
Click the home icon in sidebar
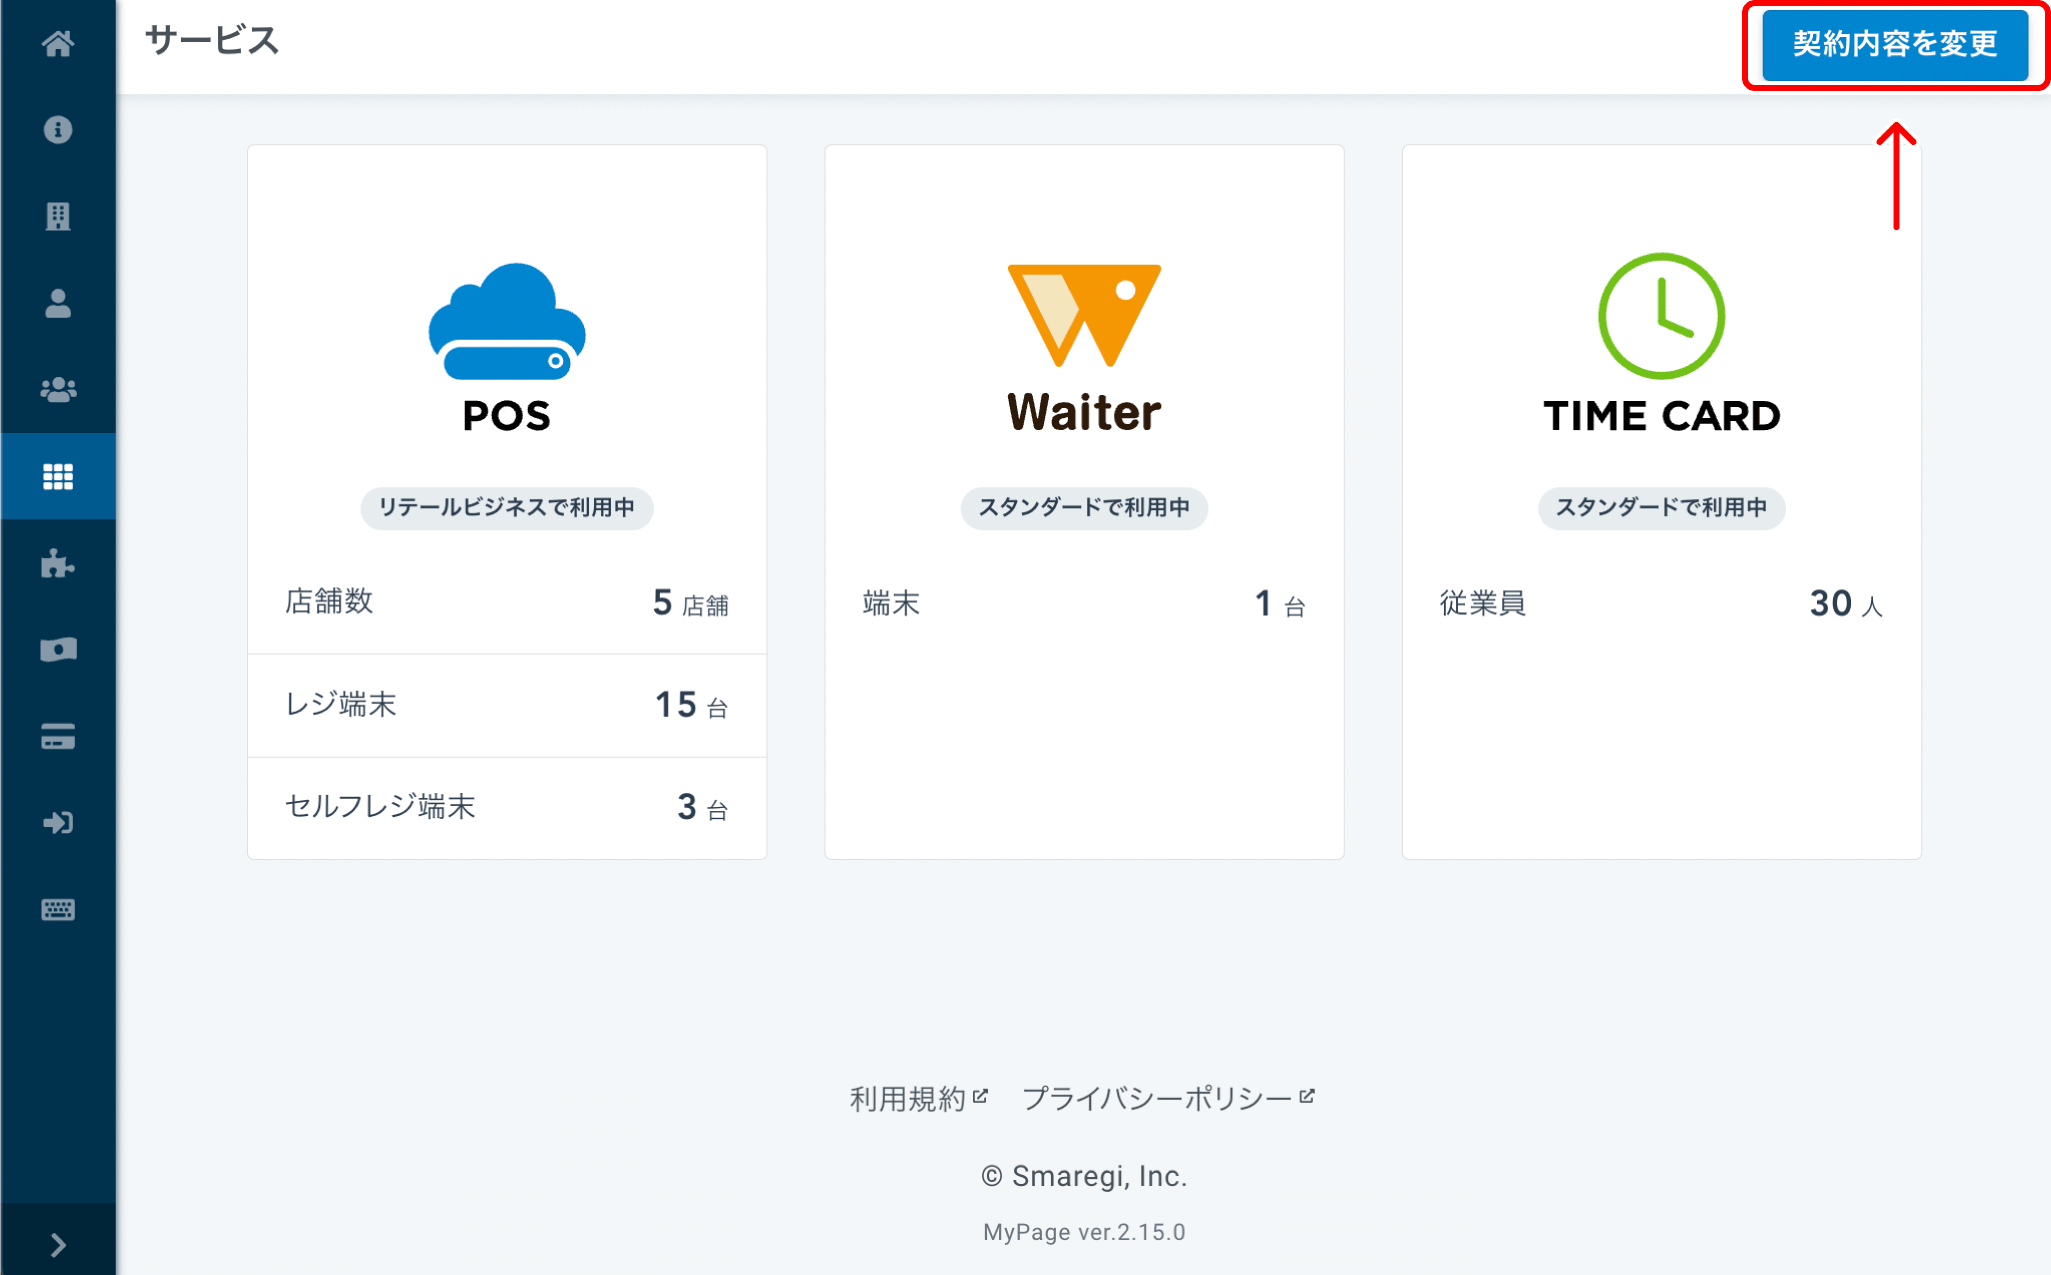[x=58, y=43]
